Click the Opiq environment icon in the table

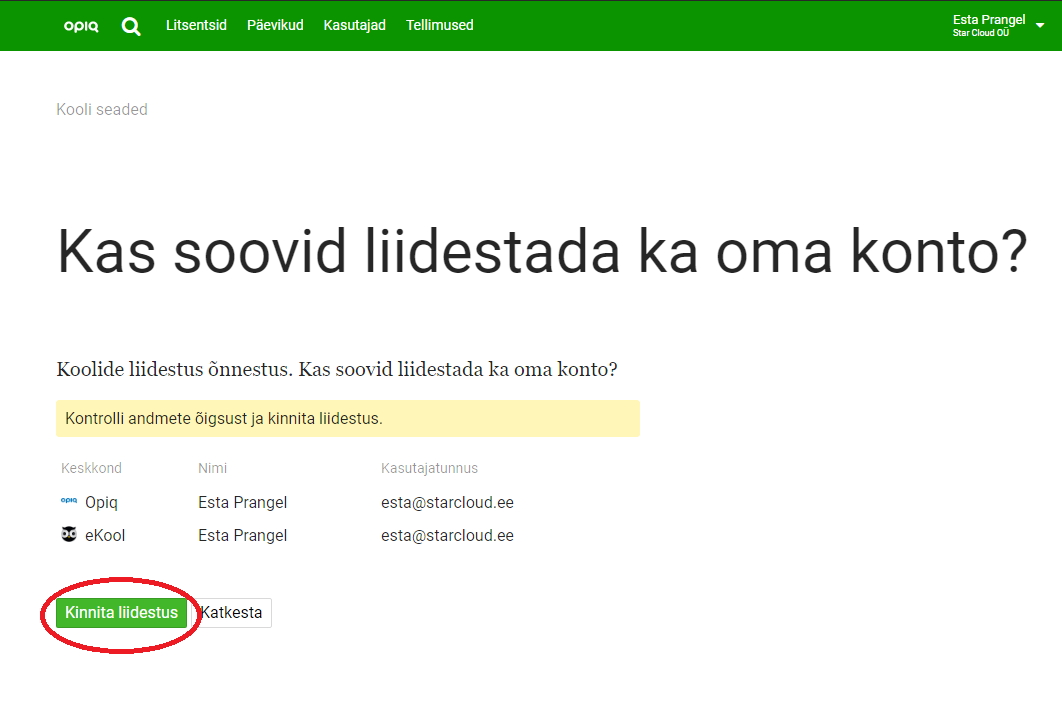click(69, 501)
